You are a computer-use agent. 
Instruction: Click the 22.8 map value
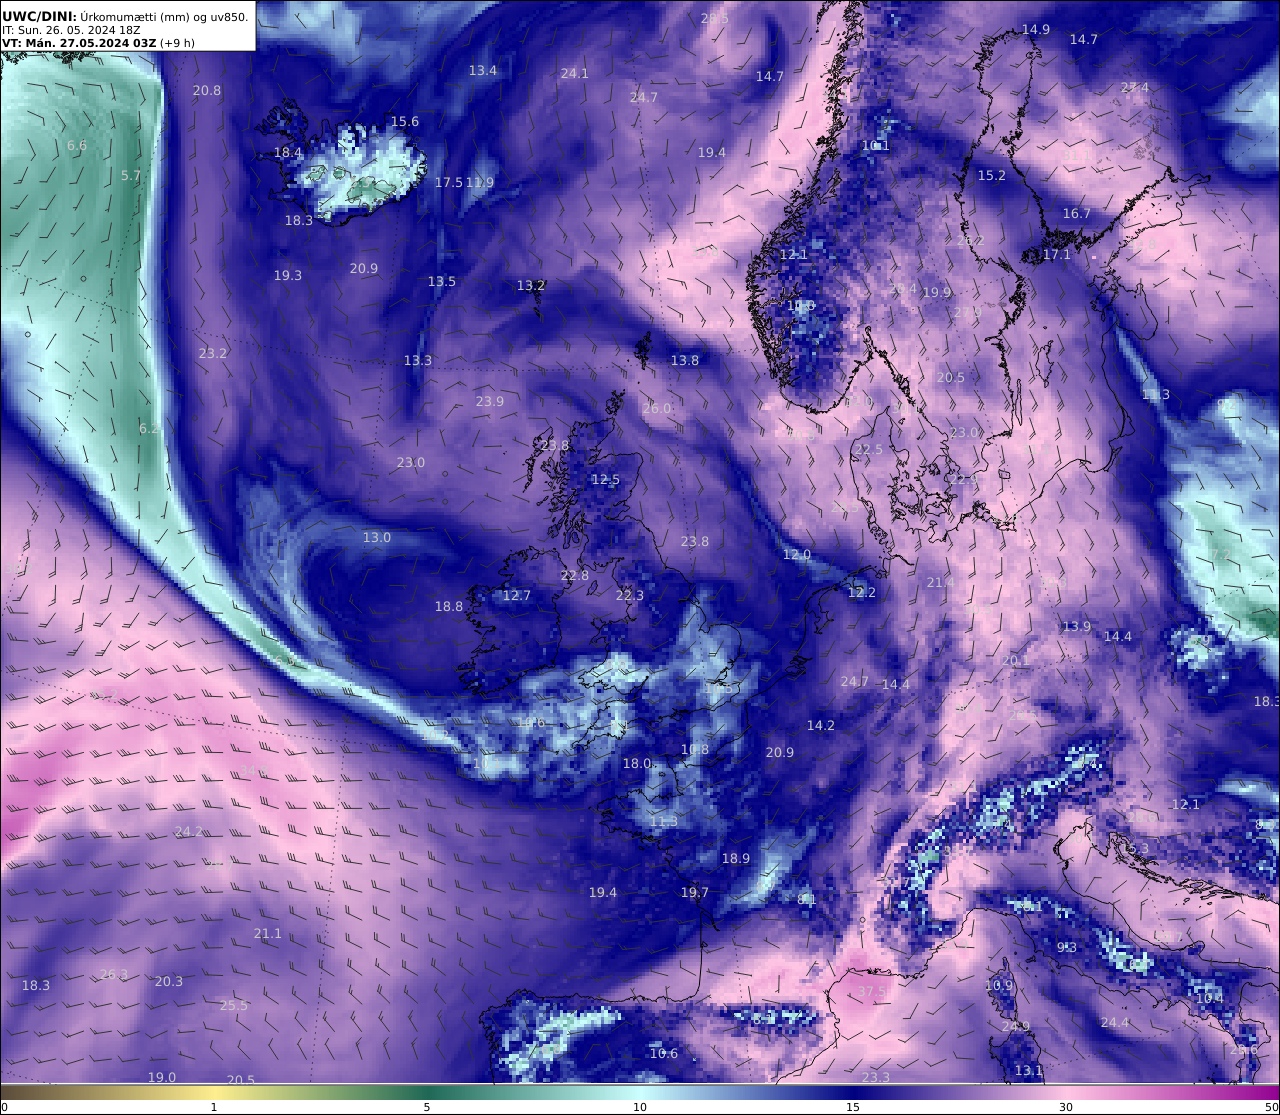tap(575, 576)
